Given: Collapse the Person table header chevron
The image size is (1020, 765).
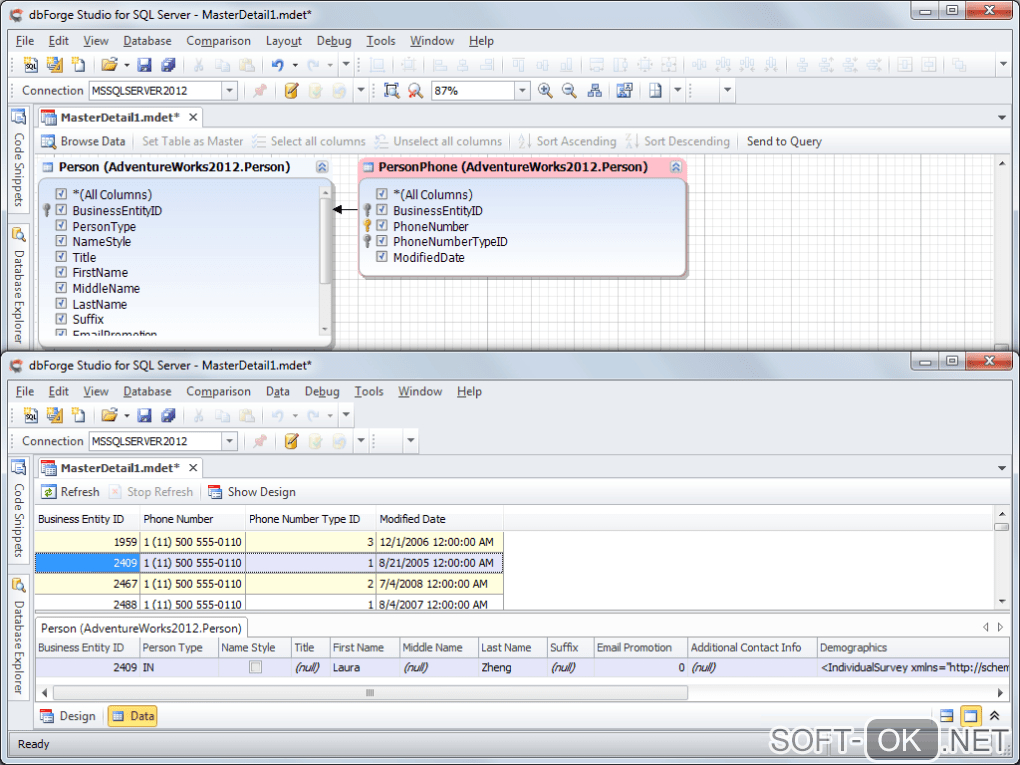Looking at the screenshot, I should (322, 167).
